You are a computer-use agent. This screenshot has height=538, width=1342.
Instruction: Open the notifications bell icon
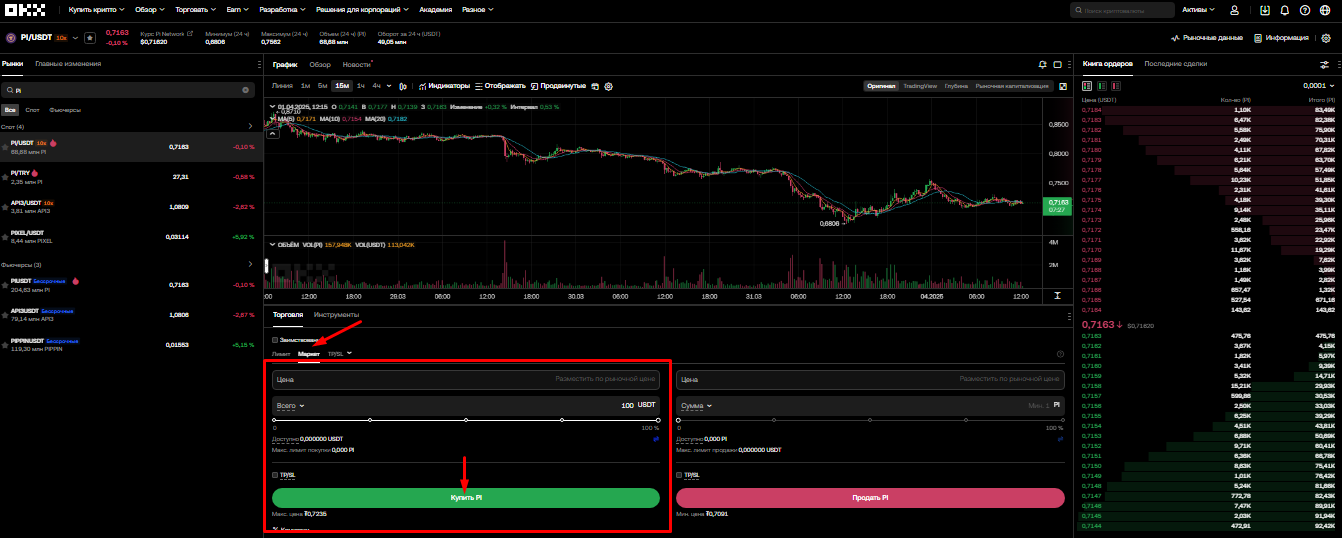[1283, 10]
